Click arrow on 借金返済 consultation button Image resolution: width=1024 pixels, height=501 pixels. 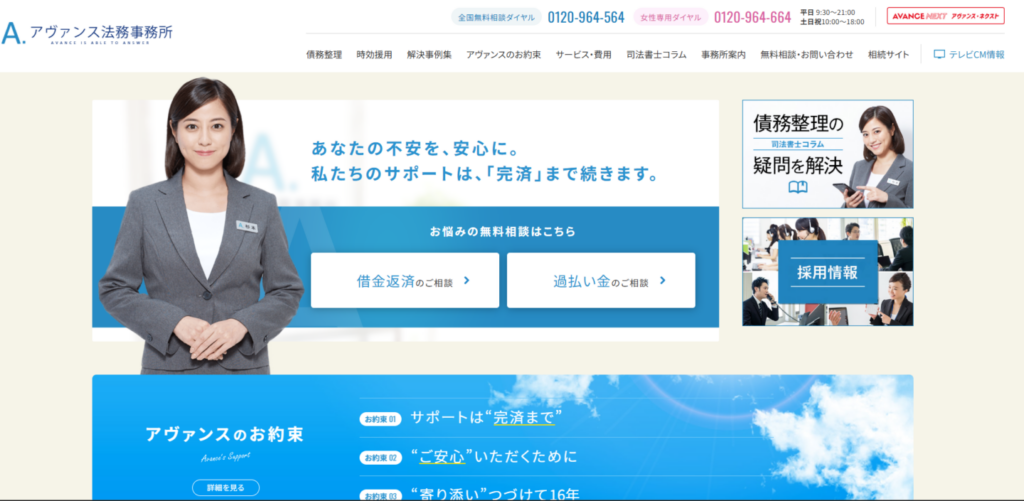point(467,281)
